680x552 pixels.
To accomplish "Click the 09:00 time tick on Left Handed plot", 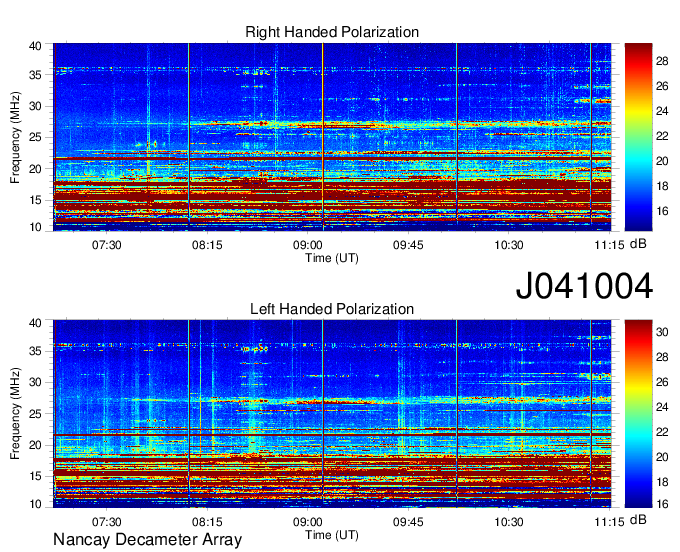I will click(307, 522).
